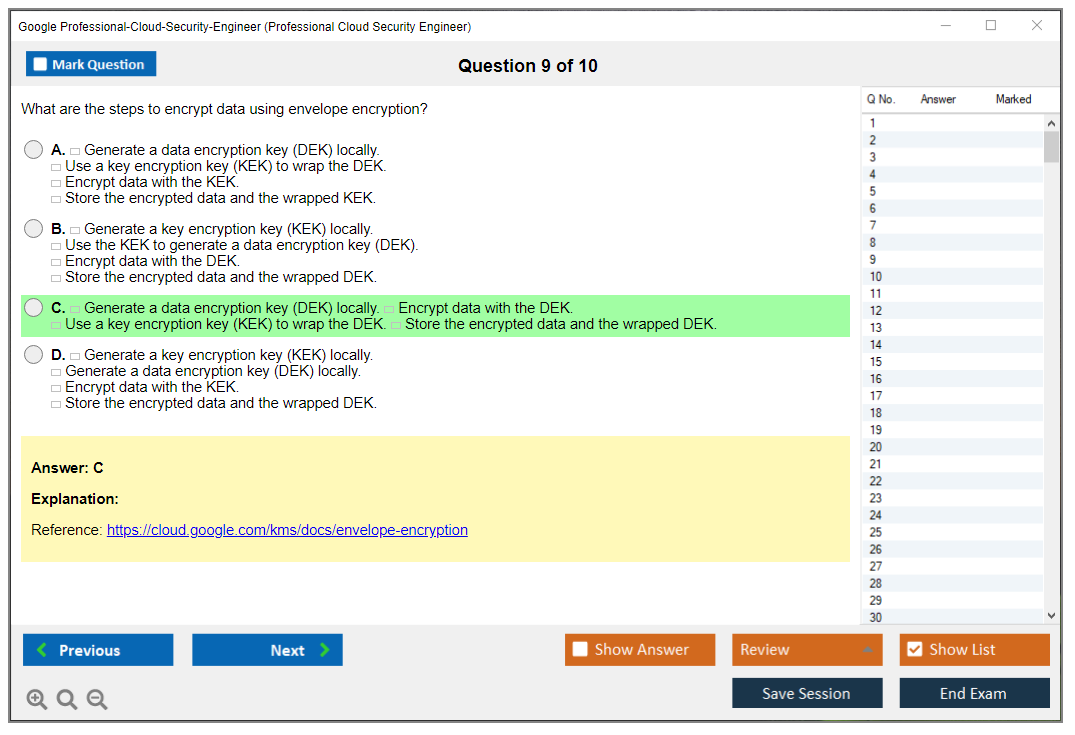Reset zoom with the middle magnifier icon
Image resolution: width=1075 pixels, height=735 pixels.
coord(67,700)
